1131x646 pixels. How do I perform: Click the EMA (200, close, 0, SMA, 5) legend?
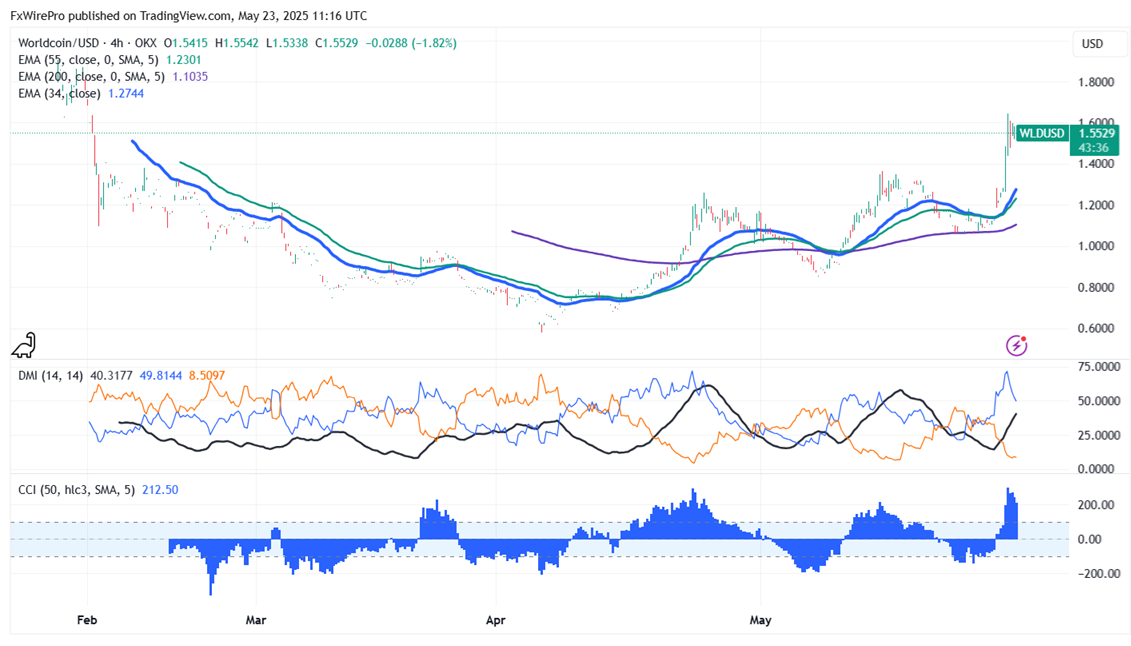click(93, 76)
